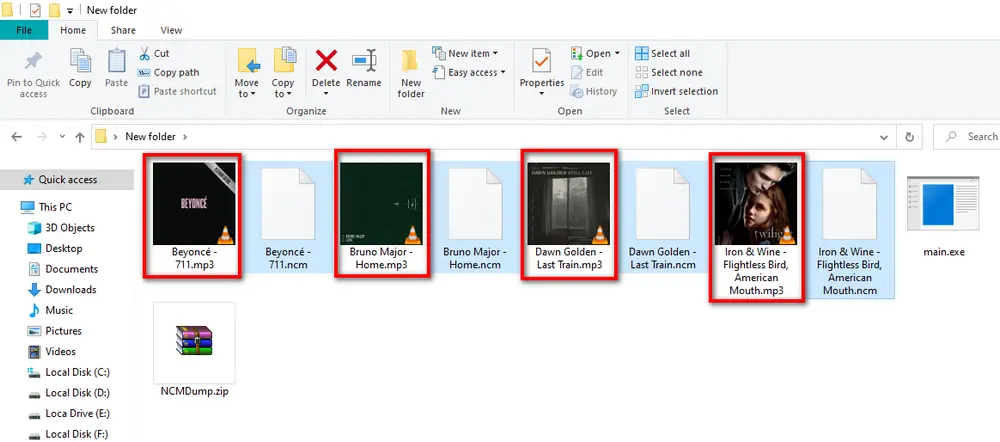Screen dimensions: 1000x442
Task: Click the Forward navigation arrow
Action: pos(41,136)
